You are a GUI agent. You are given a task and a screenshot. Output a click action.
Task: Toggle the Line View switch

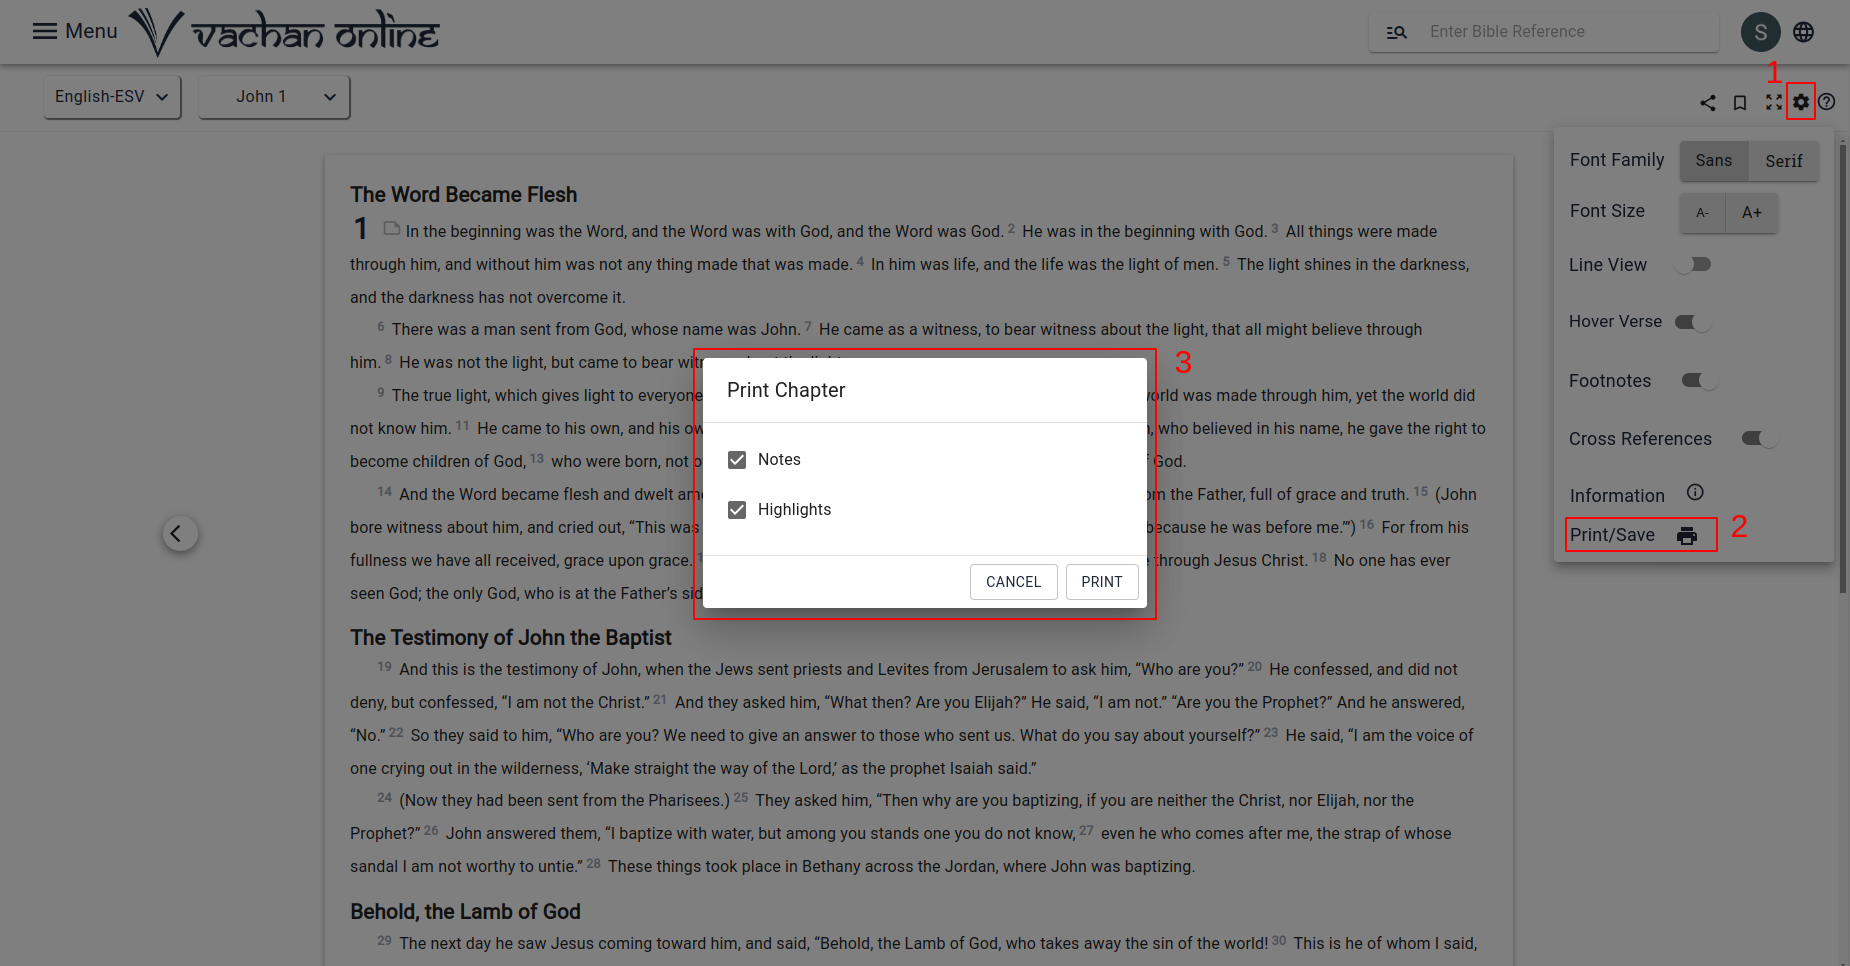click(1694, 265)
